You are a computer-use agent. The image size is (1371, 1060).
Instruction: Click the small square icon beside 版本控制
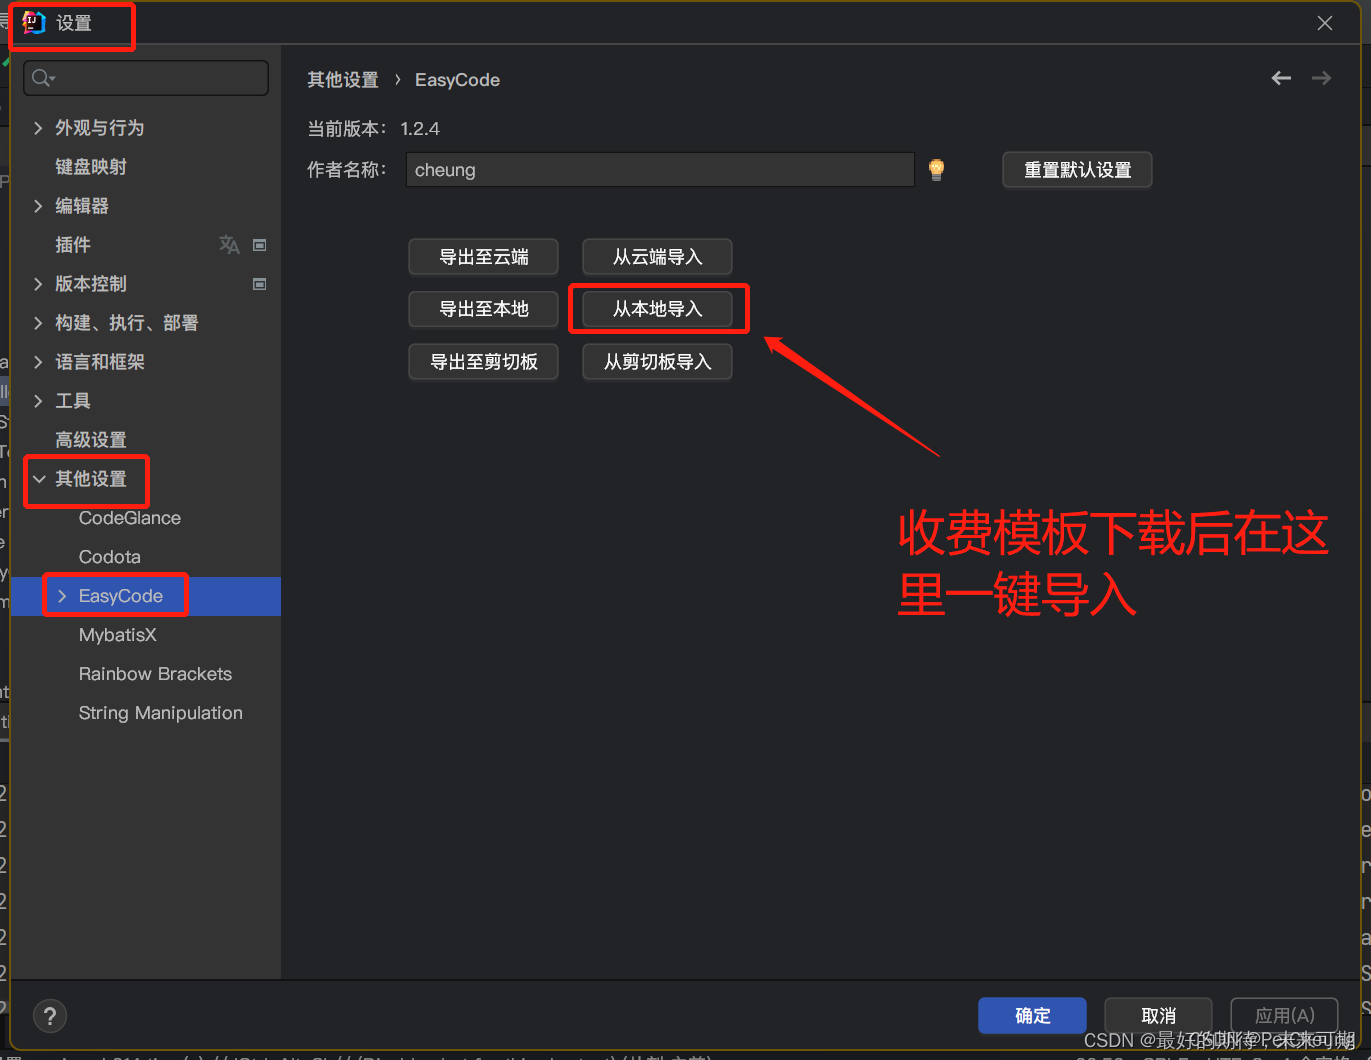(x=259, y=283)
